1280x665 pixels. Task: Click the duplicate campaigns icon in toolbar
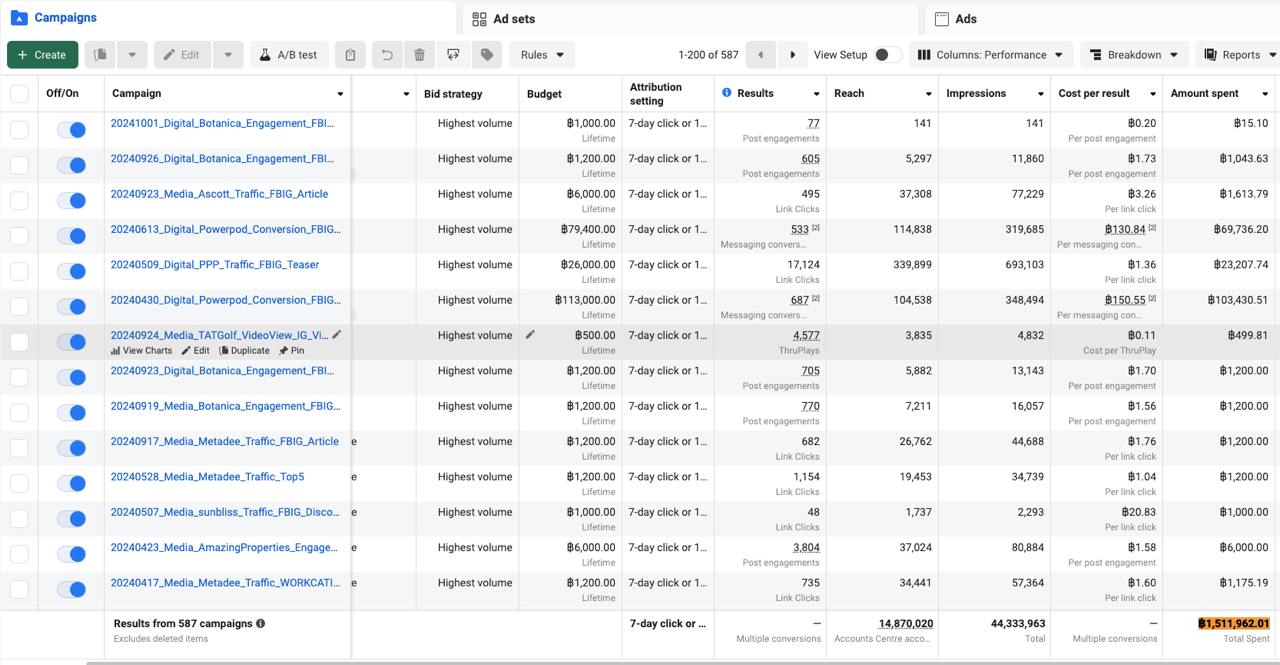click(x=100, y=55)
